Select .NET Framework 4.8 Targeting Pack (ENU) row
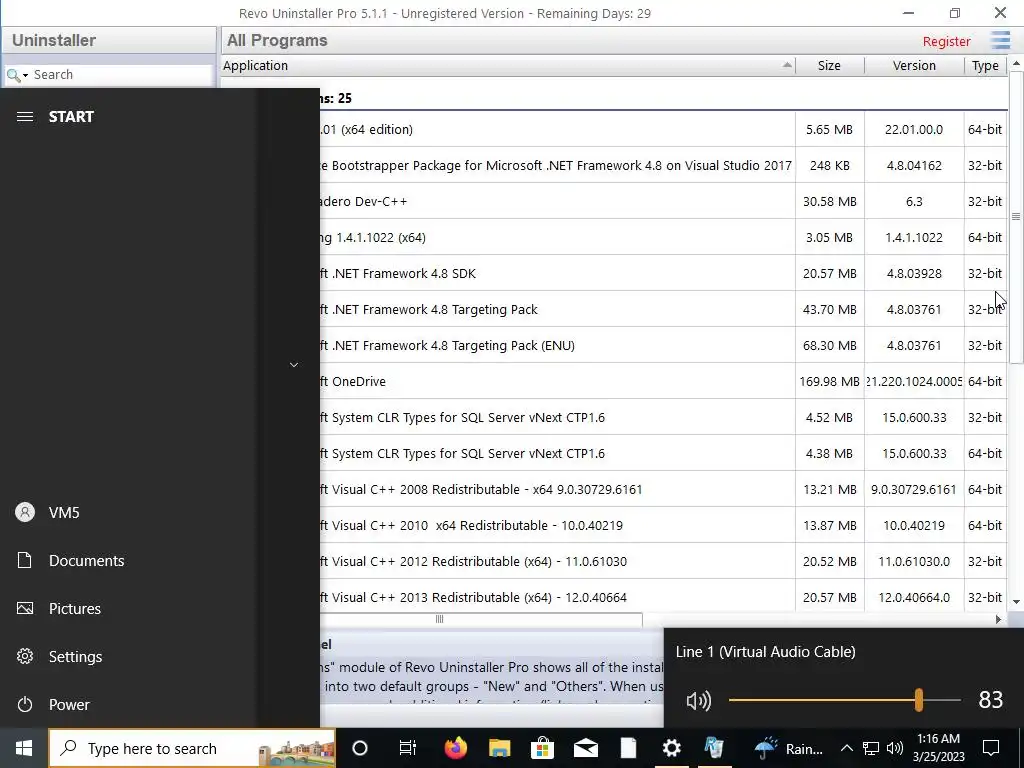This screenshot has height=768, width=1024. (x=663, y=345)
